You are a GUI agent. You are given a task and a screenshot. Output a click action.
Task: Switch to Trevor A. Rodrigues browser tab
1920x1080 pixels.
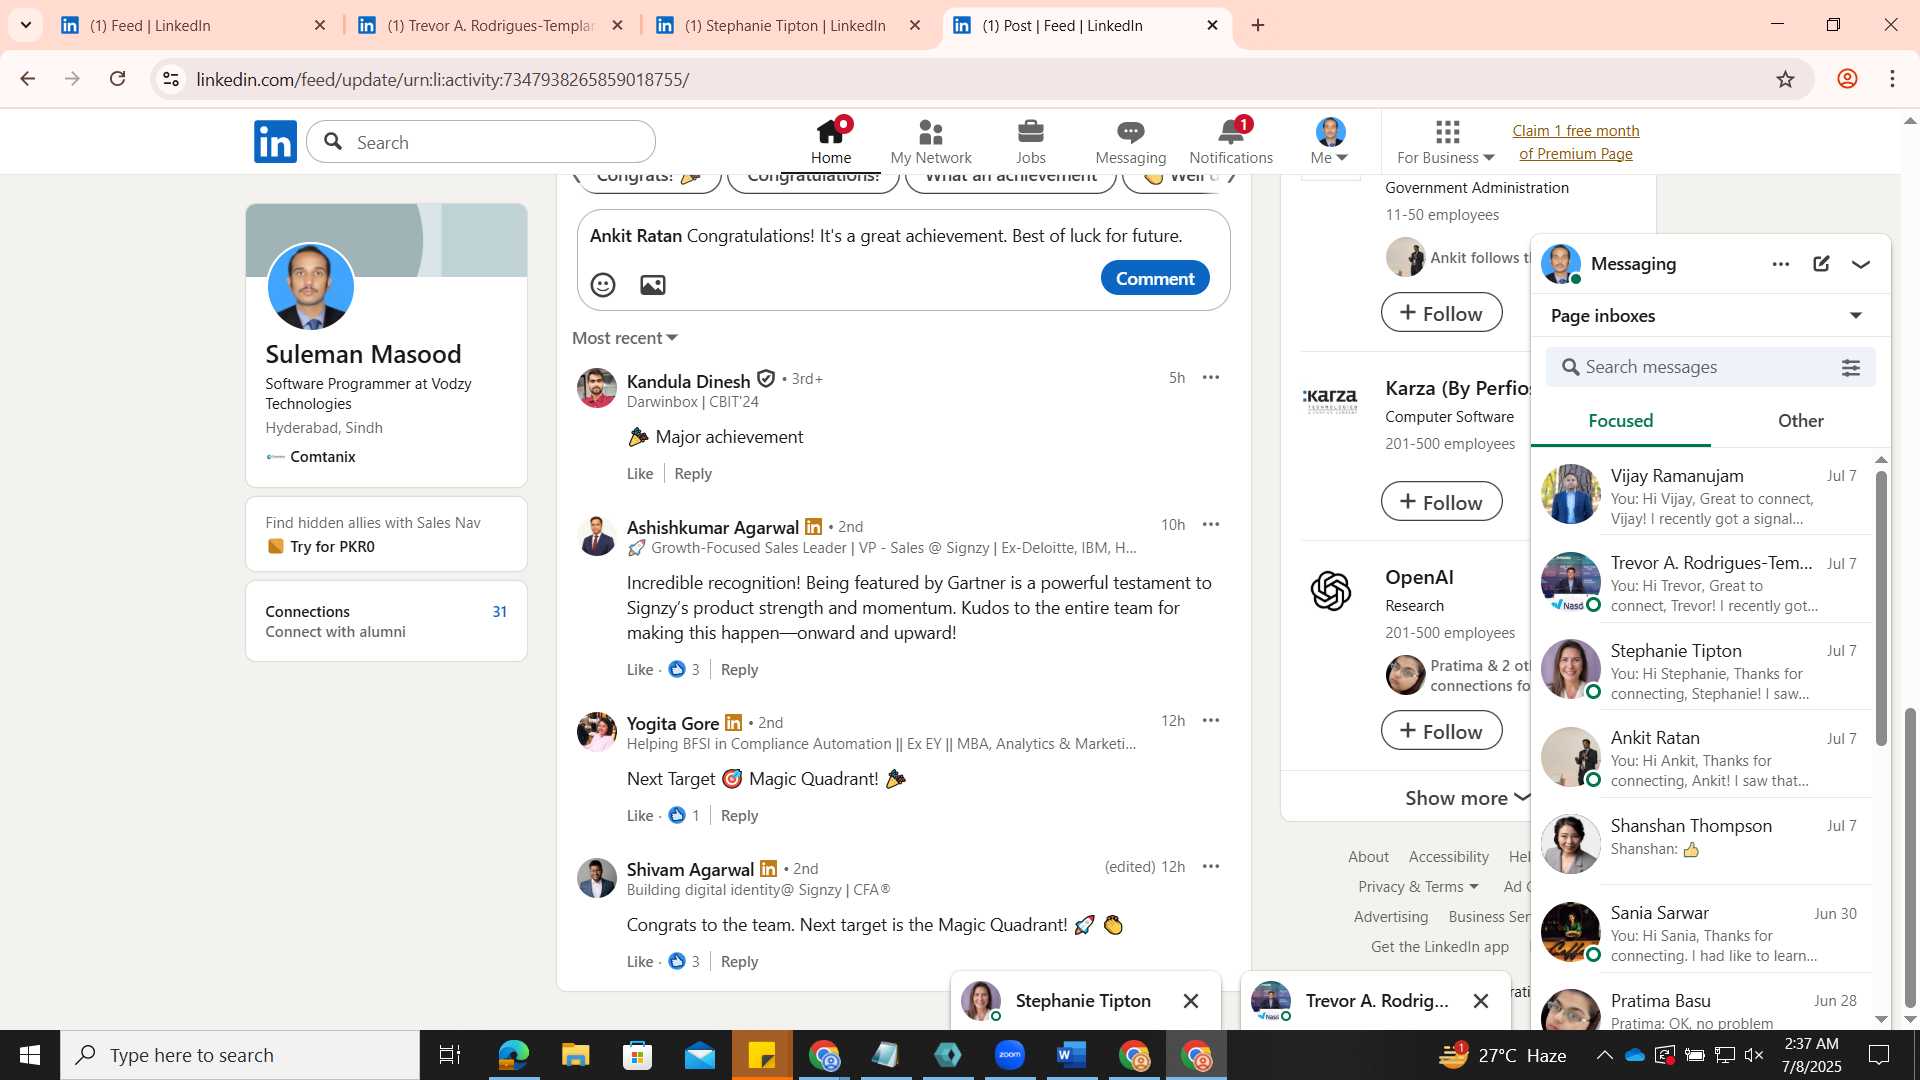pyautogui.click(x=491, y=25)
